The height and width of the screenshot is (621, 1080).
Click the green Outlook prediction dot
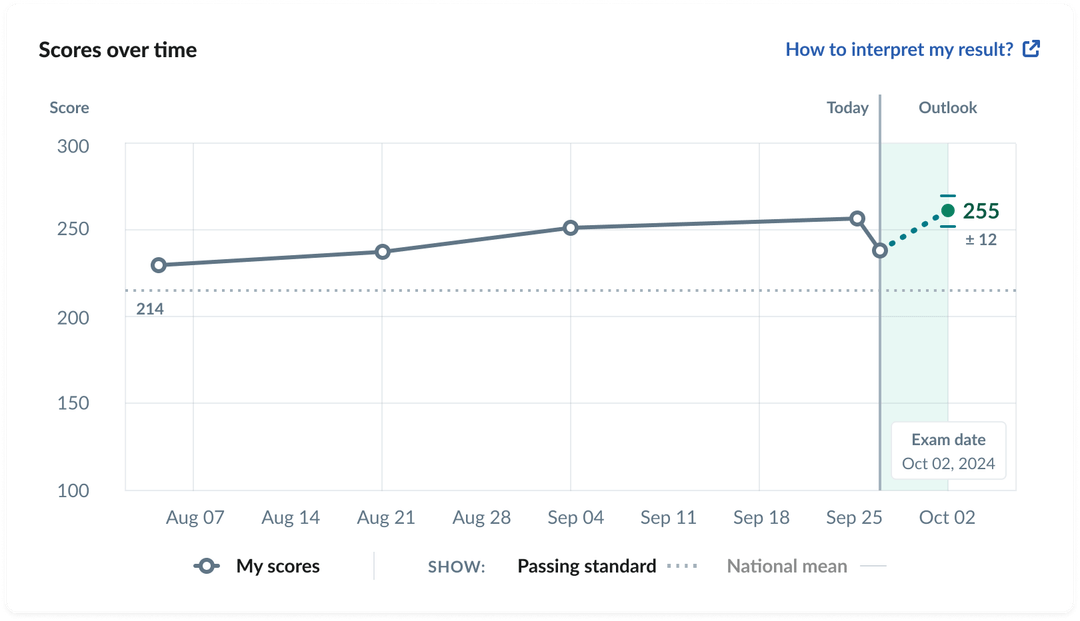(946, 209)
